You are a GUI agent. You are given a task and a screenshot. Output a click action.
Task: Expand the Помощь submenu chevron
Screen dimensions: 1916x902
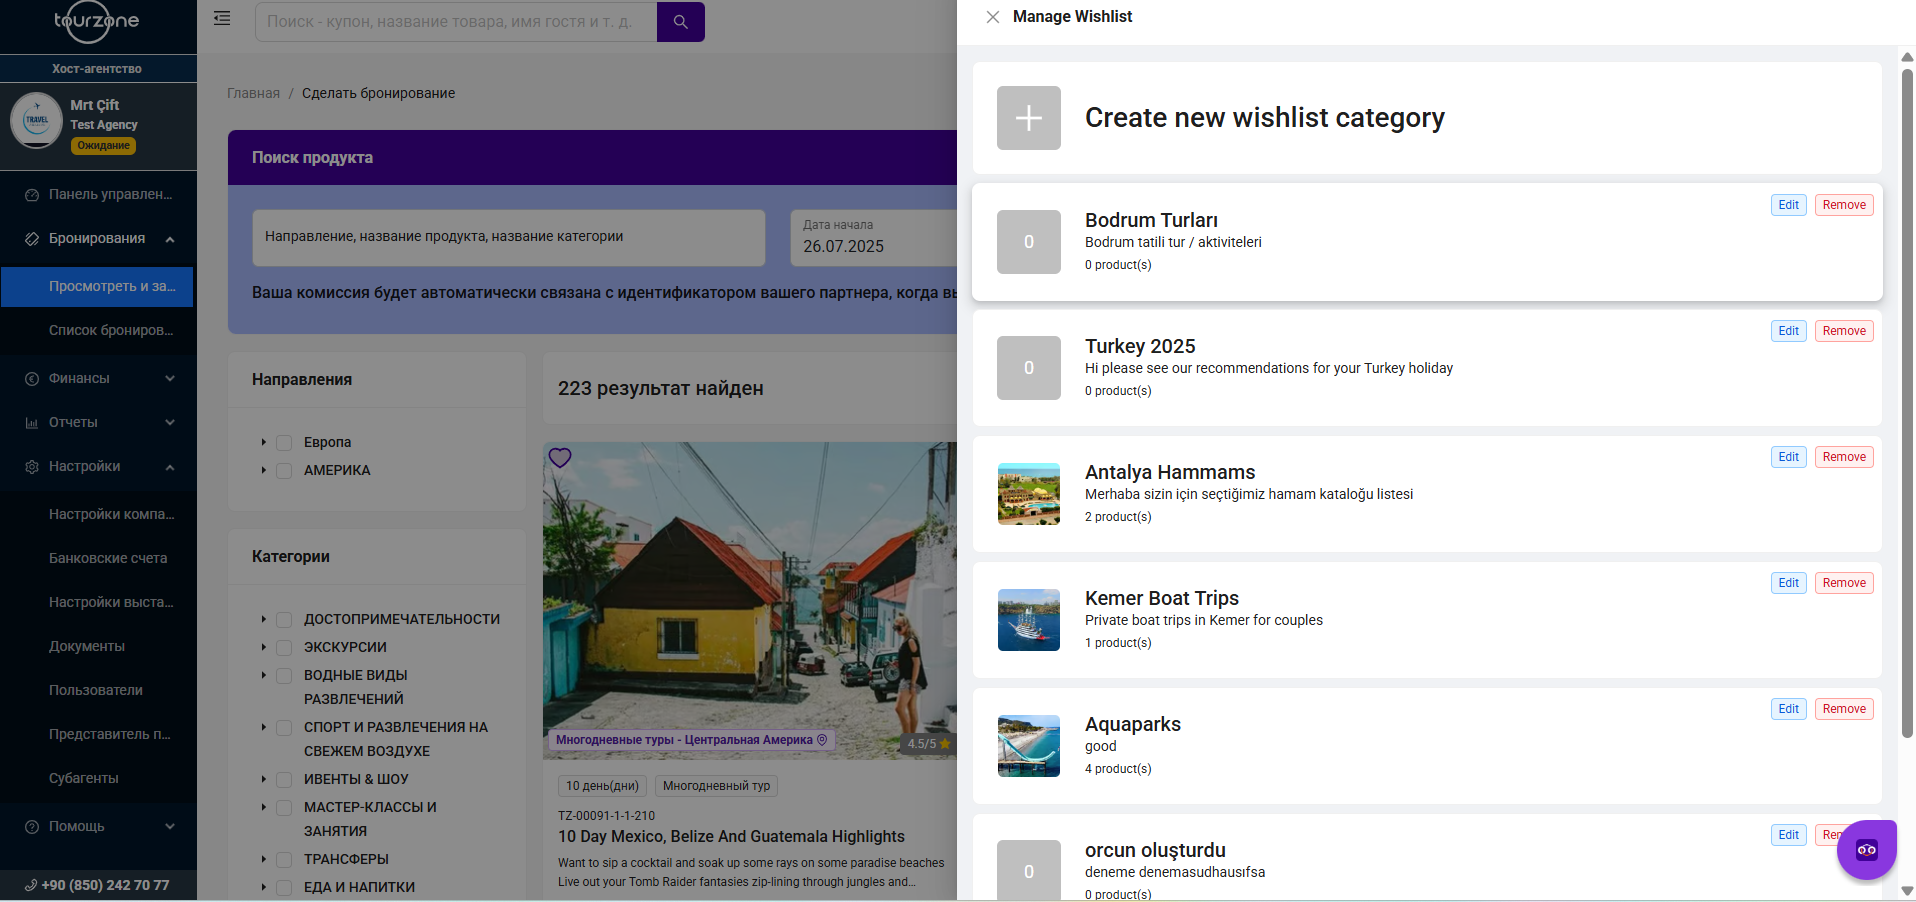(170, 827)
